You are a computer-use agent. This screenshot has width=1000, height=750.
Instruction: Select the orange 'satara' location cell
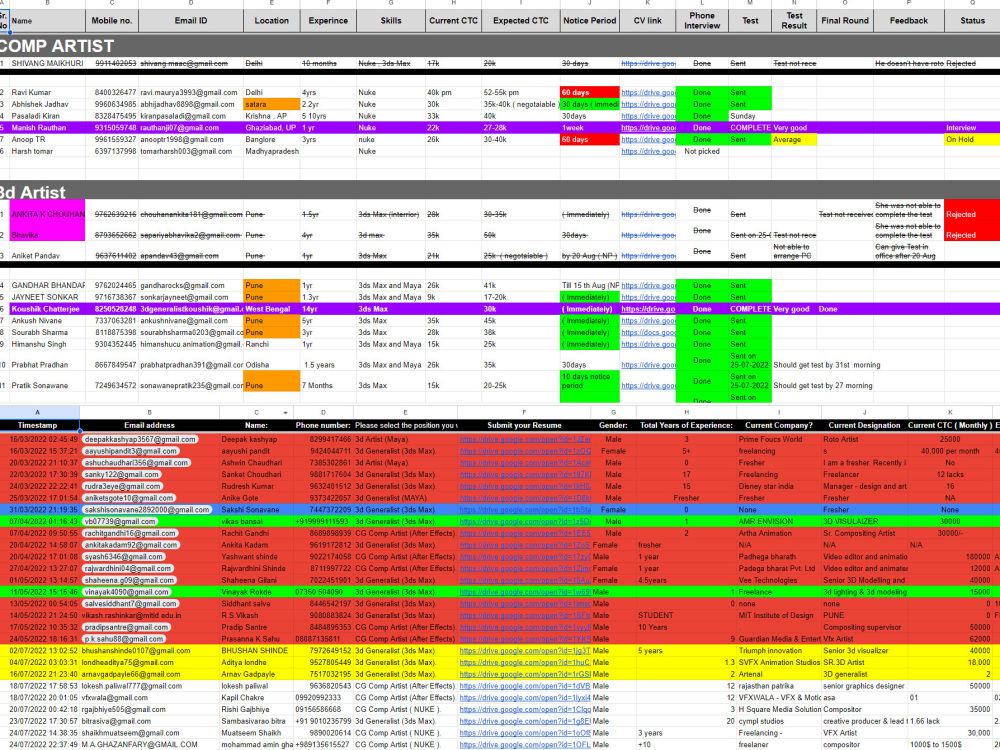click(x=272, y=104)
